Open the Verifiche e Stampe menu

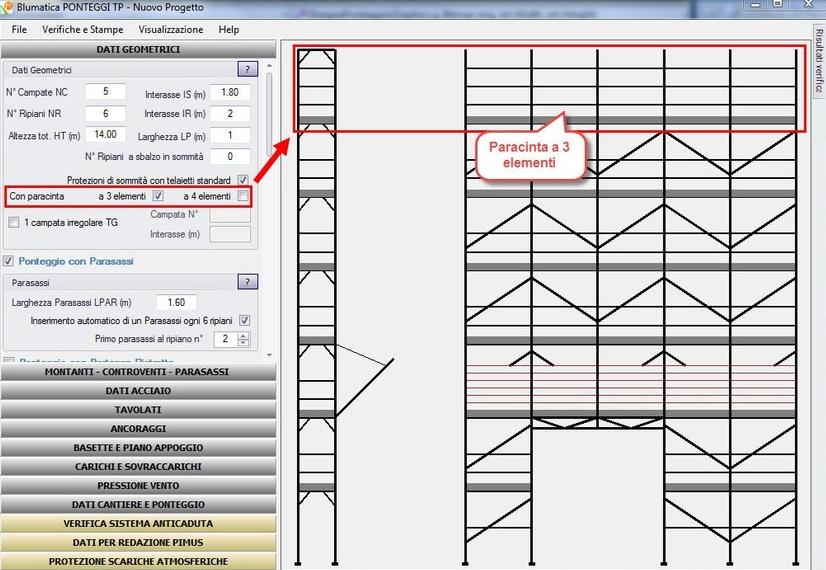(84, 30)
